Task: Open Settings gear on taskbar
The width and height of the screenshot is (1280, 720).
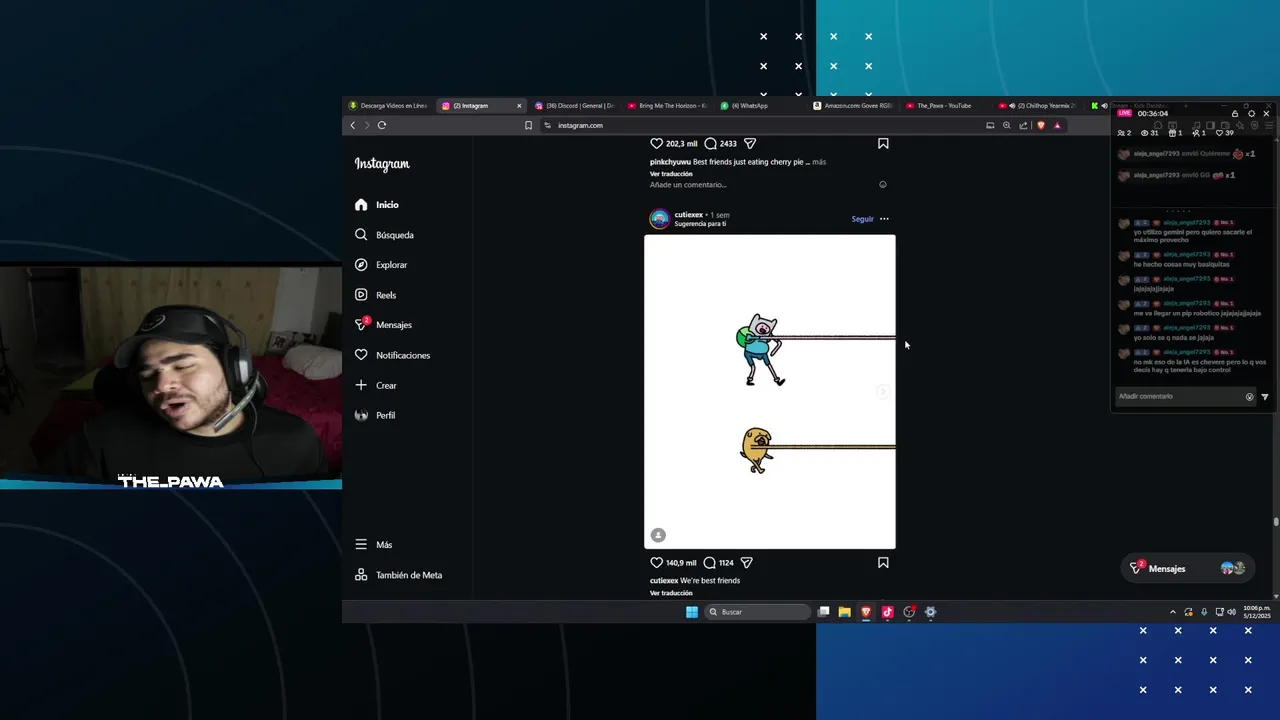Action: pyautogui.click(x=930, y=612)
